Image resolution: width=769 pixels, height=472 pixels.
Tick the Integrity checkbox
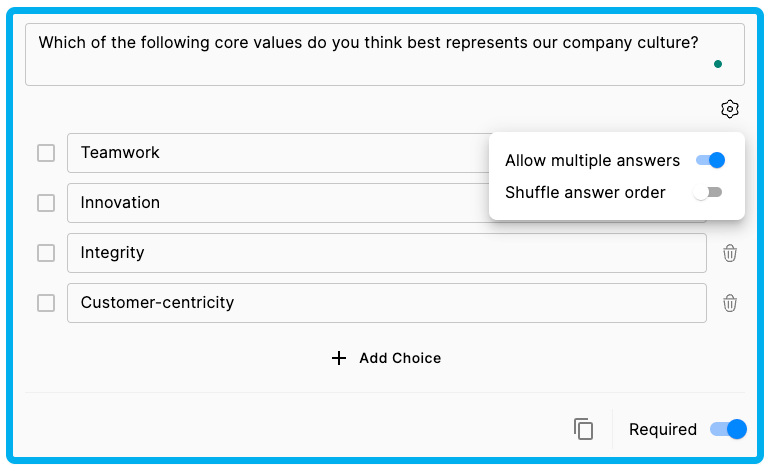46,253
